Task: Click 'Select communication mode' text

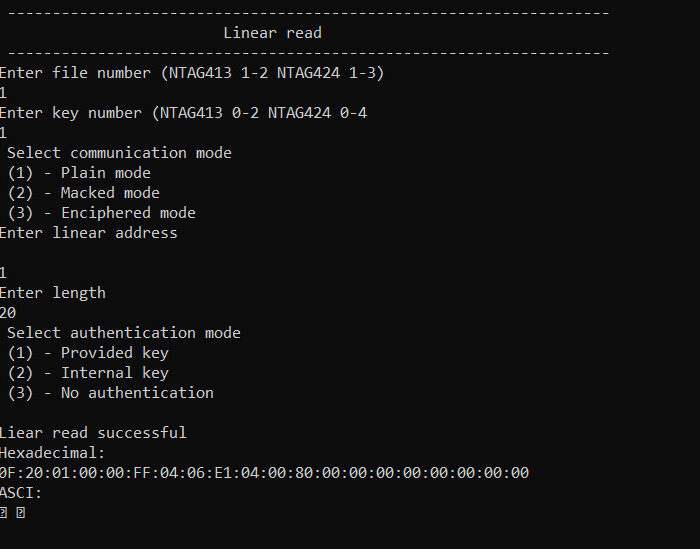Action: point(119,153)
